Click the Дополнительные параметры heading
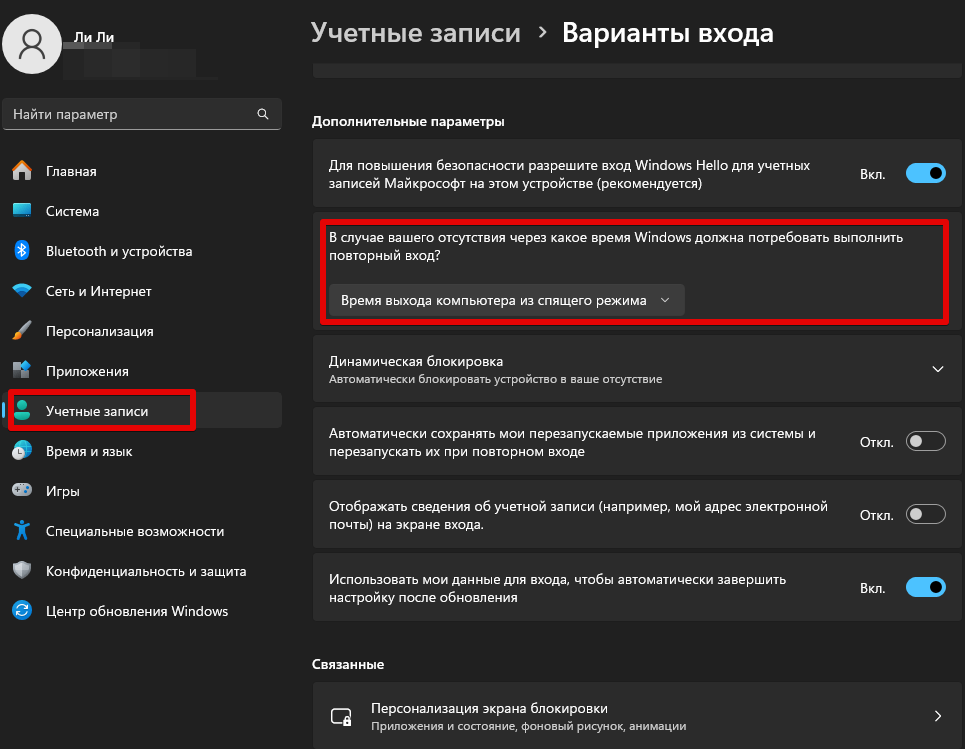965x749 pixels. click(x=408, y=121)
